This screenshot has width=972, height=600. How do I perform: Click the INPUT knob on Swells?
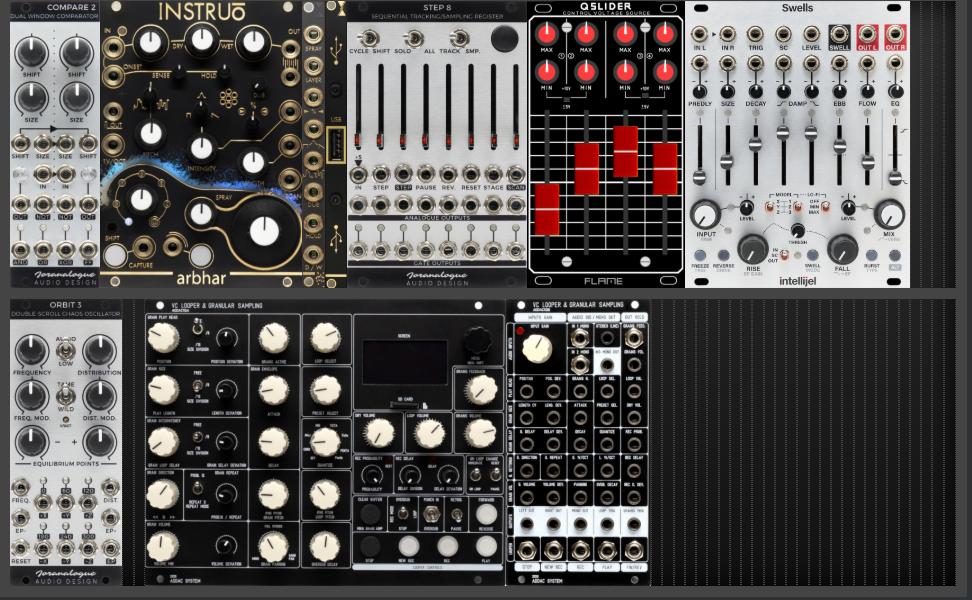705,214
